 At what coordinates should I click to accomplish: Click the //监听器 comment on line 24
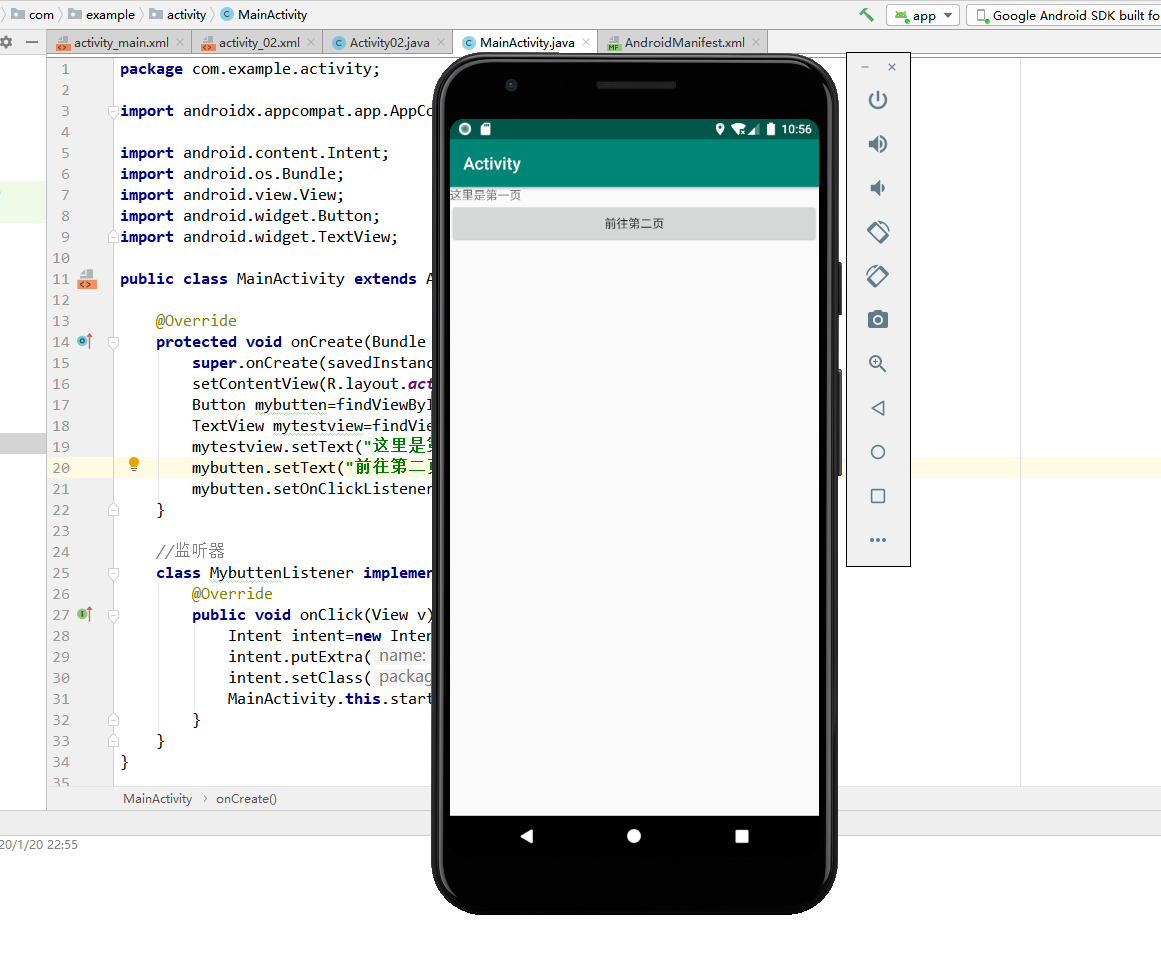(x=190, y=551)
